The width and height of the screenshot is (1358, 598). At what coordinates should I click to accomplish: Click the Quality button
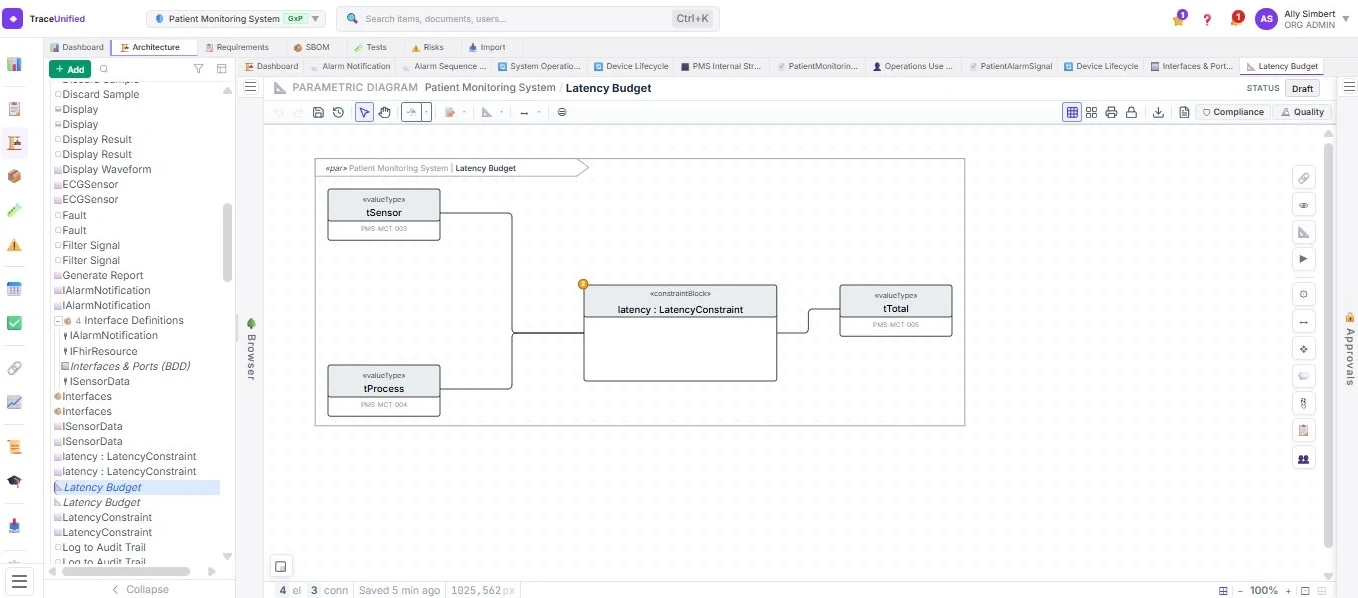[1302, 112]
